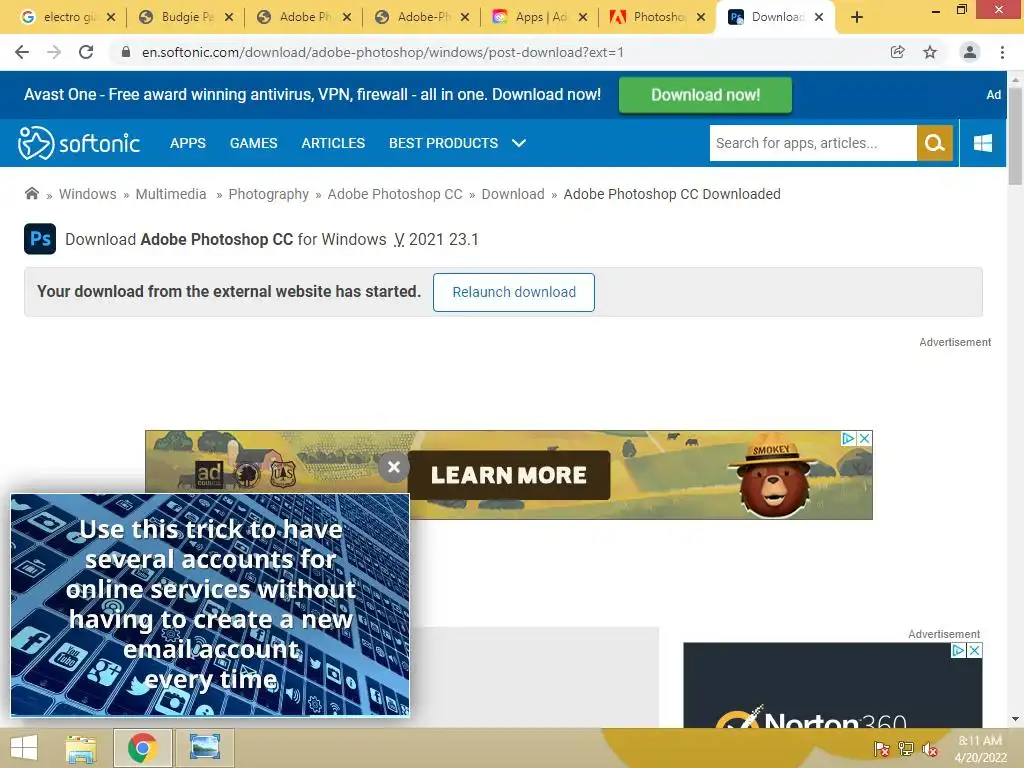Expand the Best Products dropdown chevron
Screen dimensions: 1024x768
(519, 143)
